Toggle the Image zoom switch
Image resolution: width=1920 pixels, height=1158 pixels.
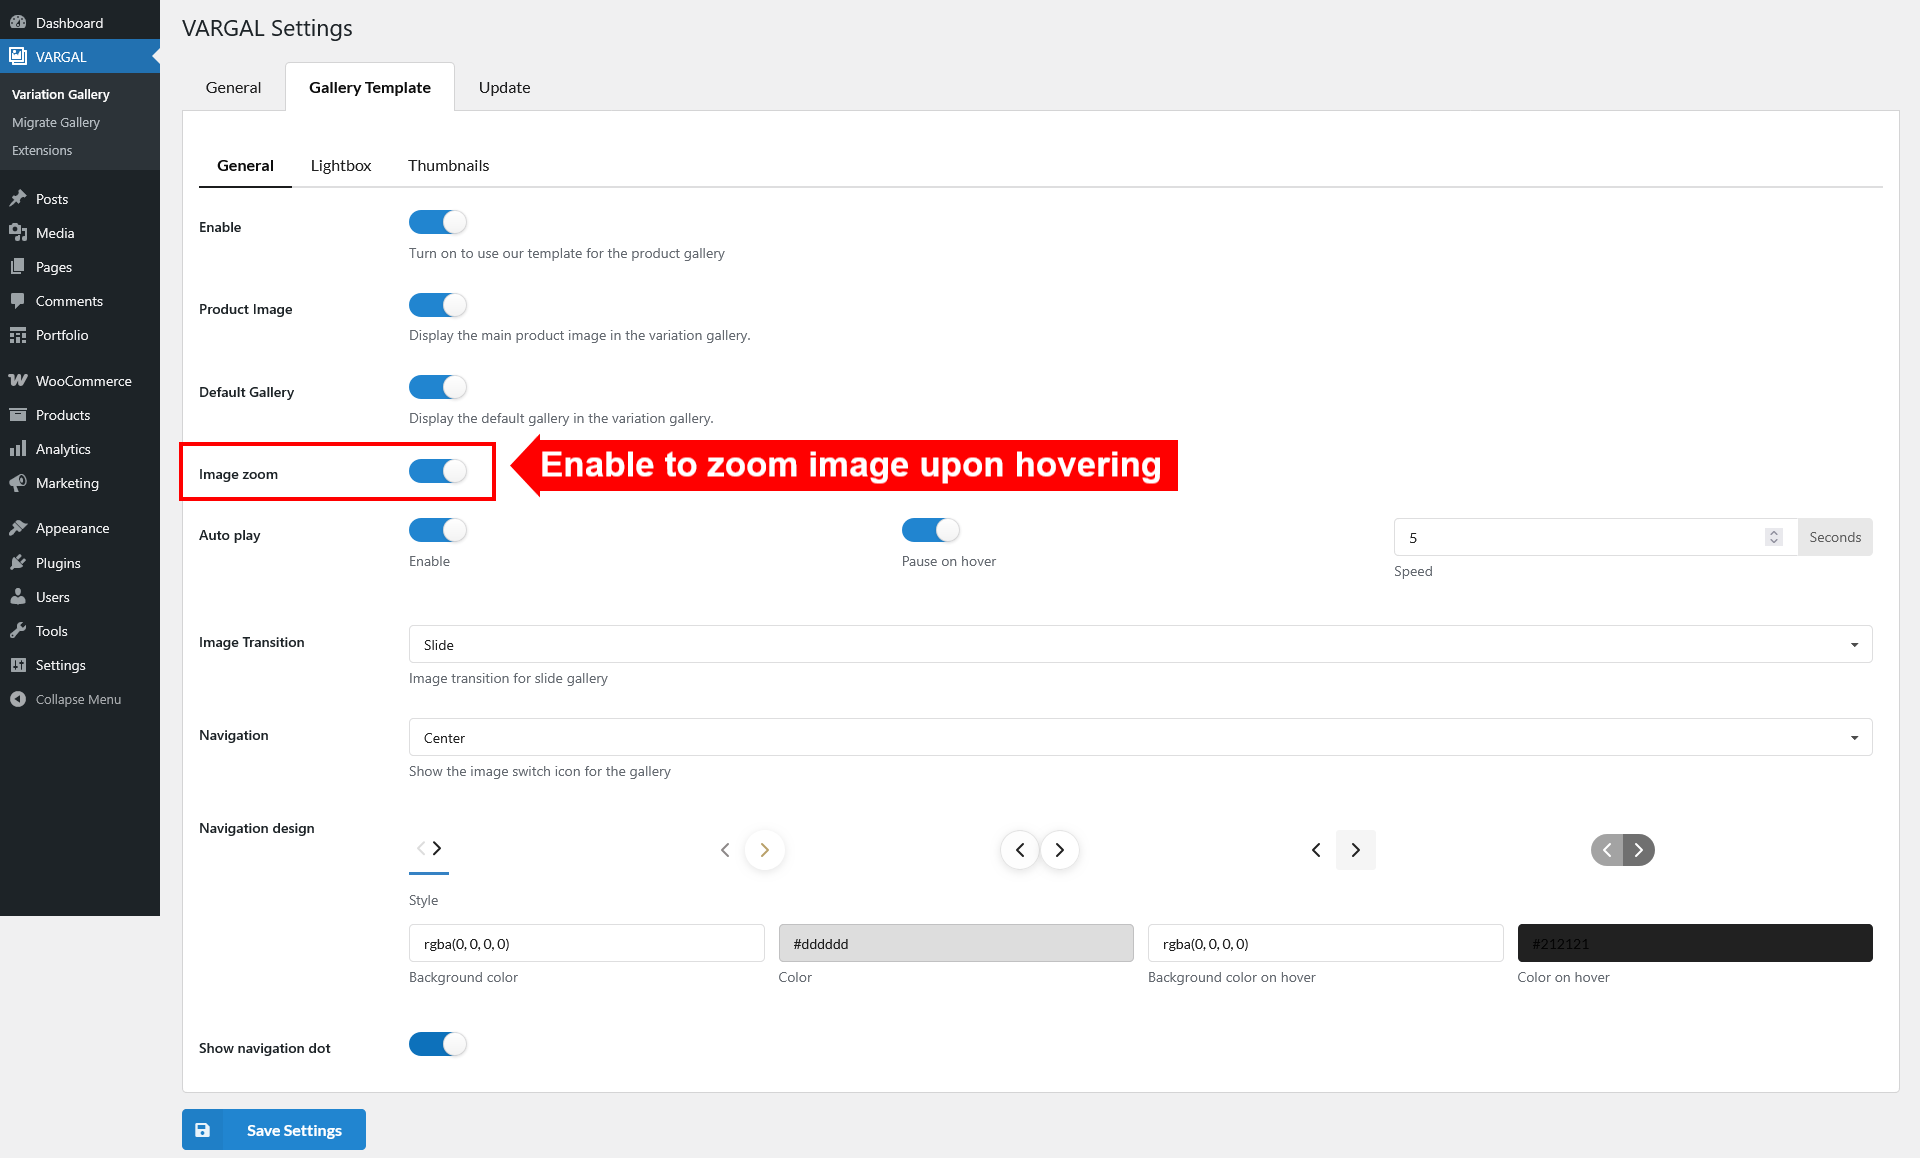point(437,471)
